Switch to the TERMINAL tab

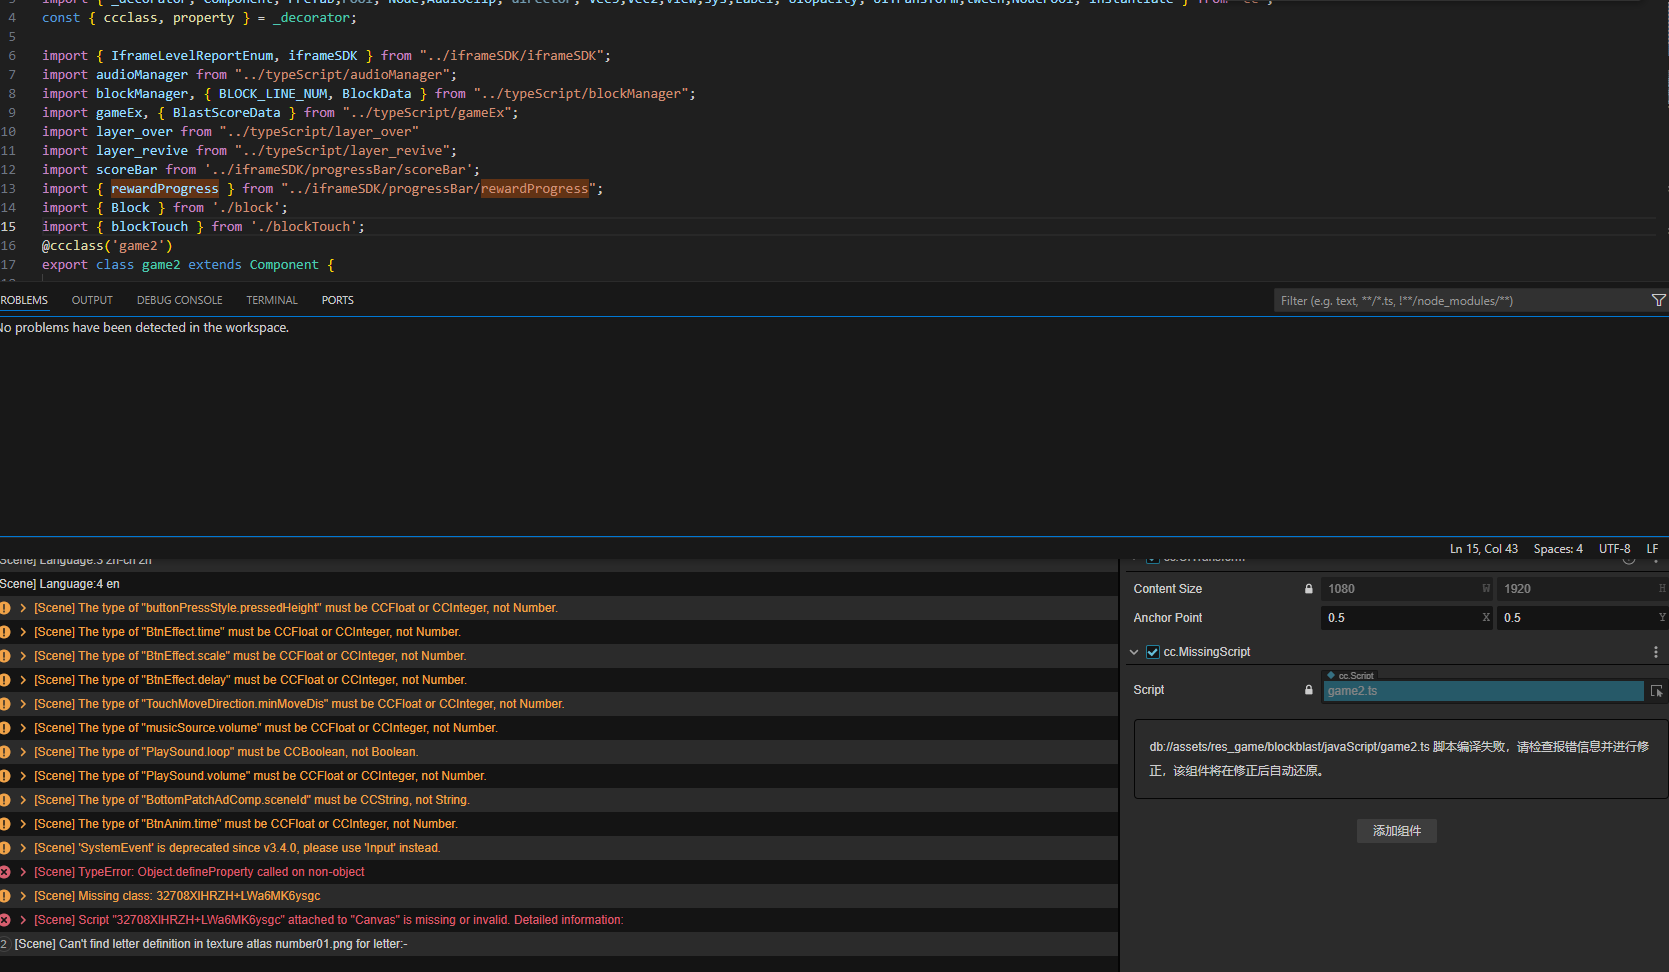(272, 300)
